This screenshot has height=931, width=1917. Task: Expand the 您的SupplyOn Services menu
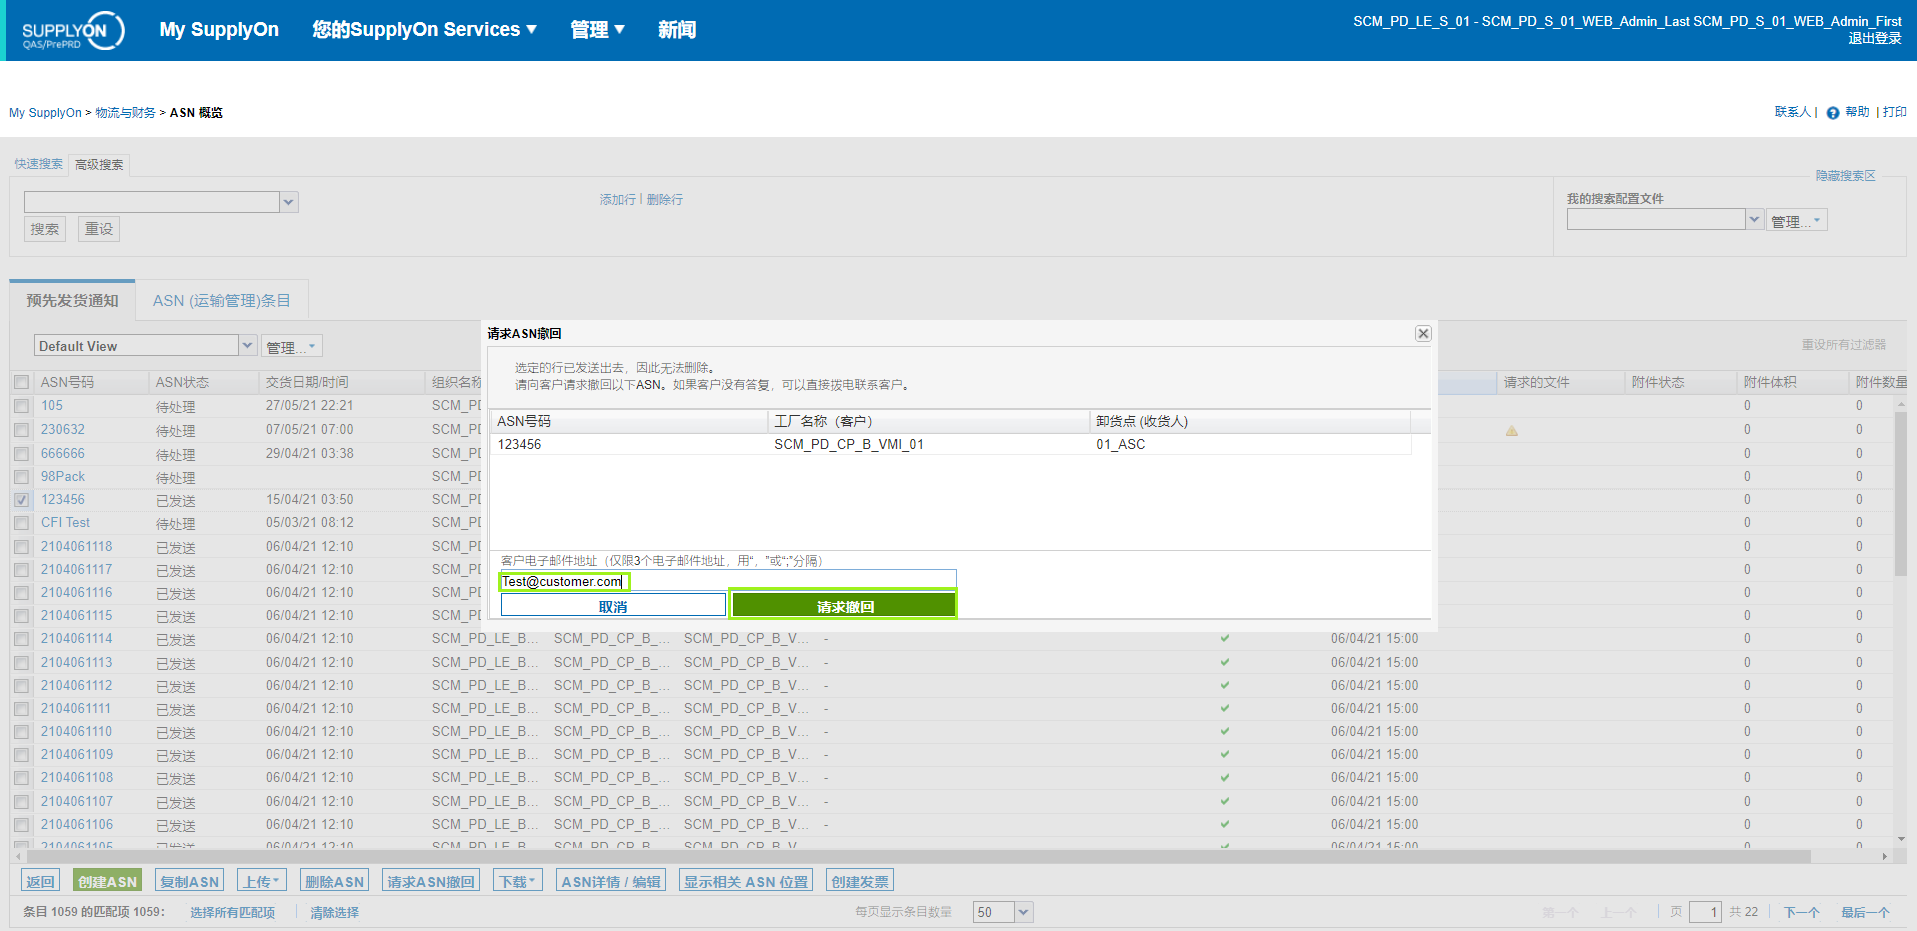(424, 30)
